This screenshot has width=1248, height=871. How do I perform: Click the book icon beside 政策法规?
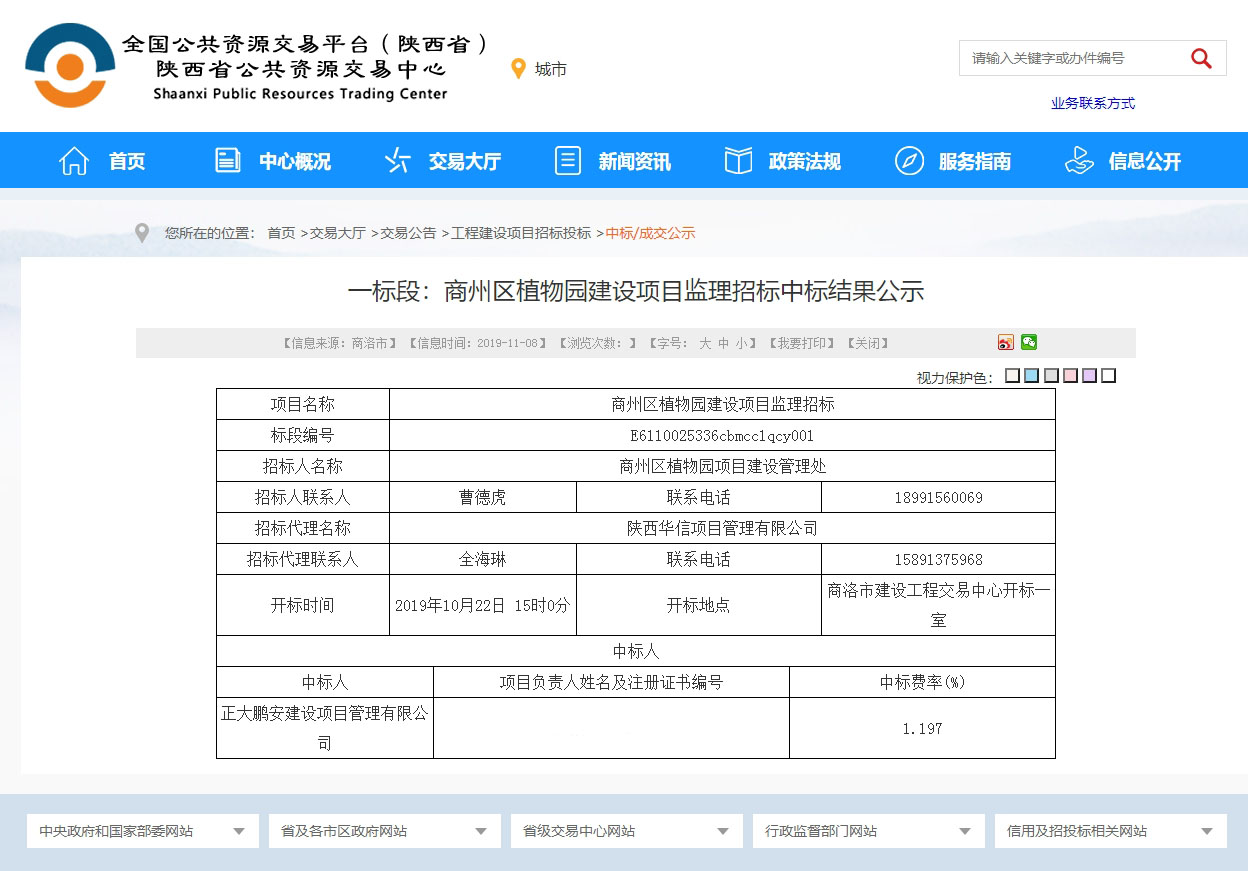pos(738,161)
